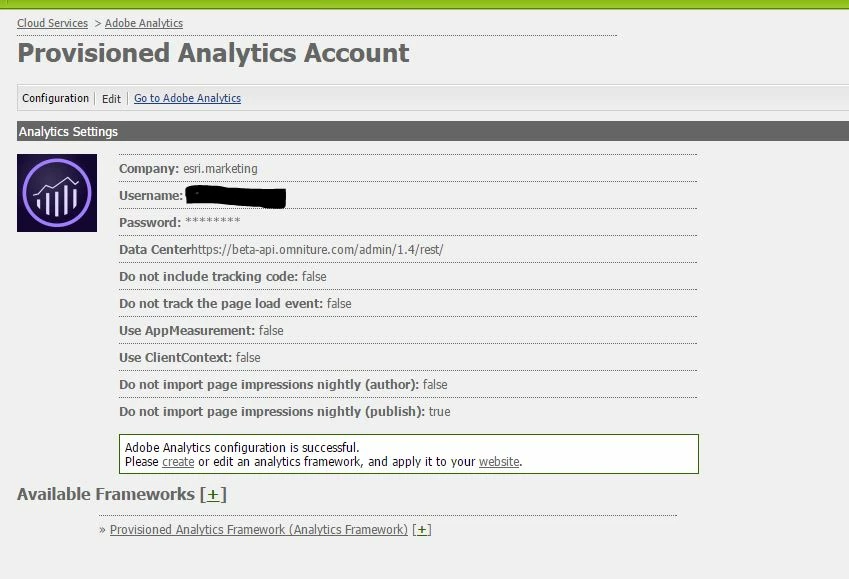
Task: Open the Adobe Analytics breadcrumb link
Action: [x=143, y=23]
